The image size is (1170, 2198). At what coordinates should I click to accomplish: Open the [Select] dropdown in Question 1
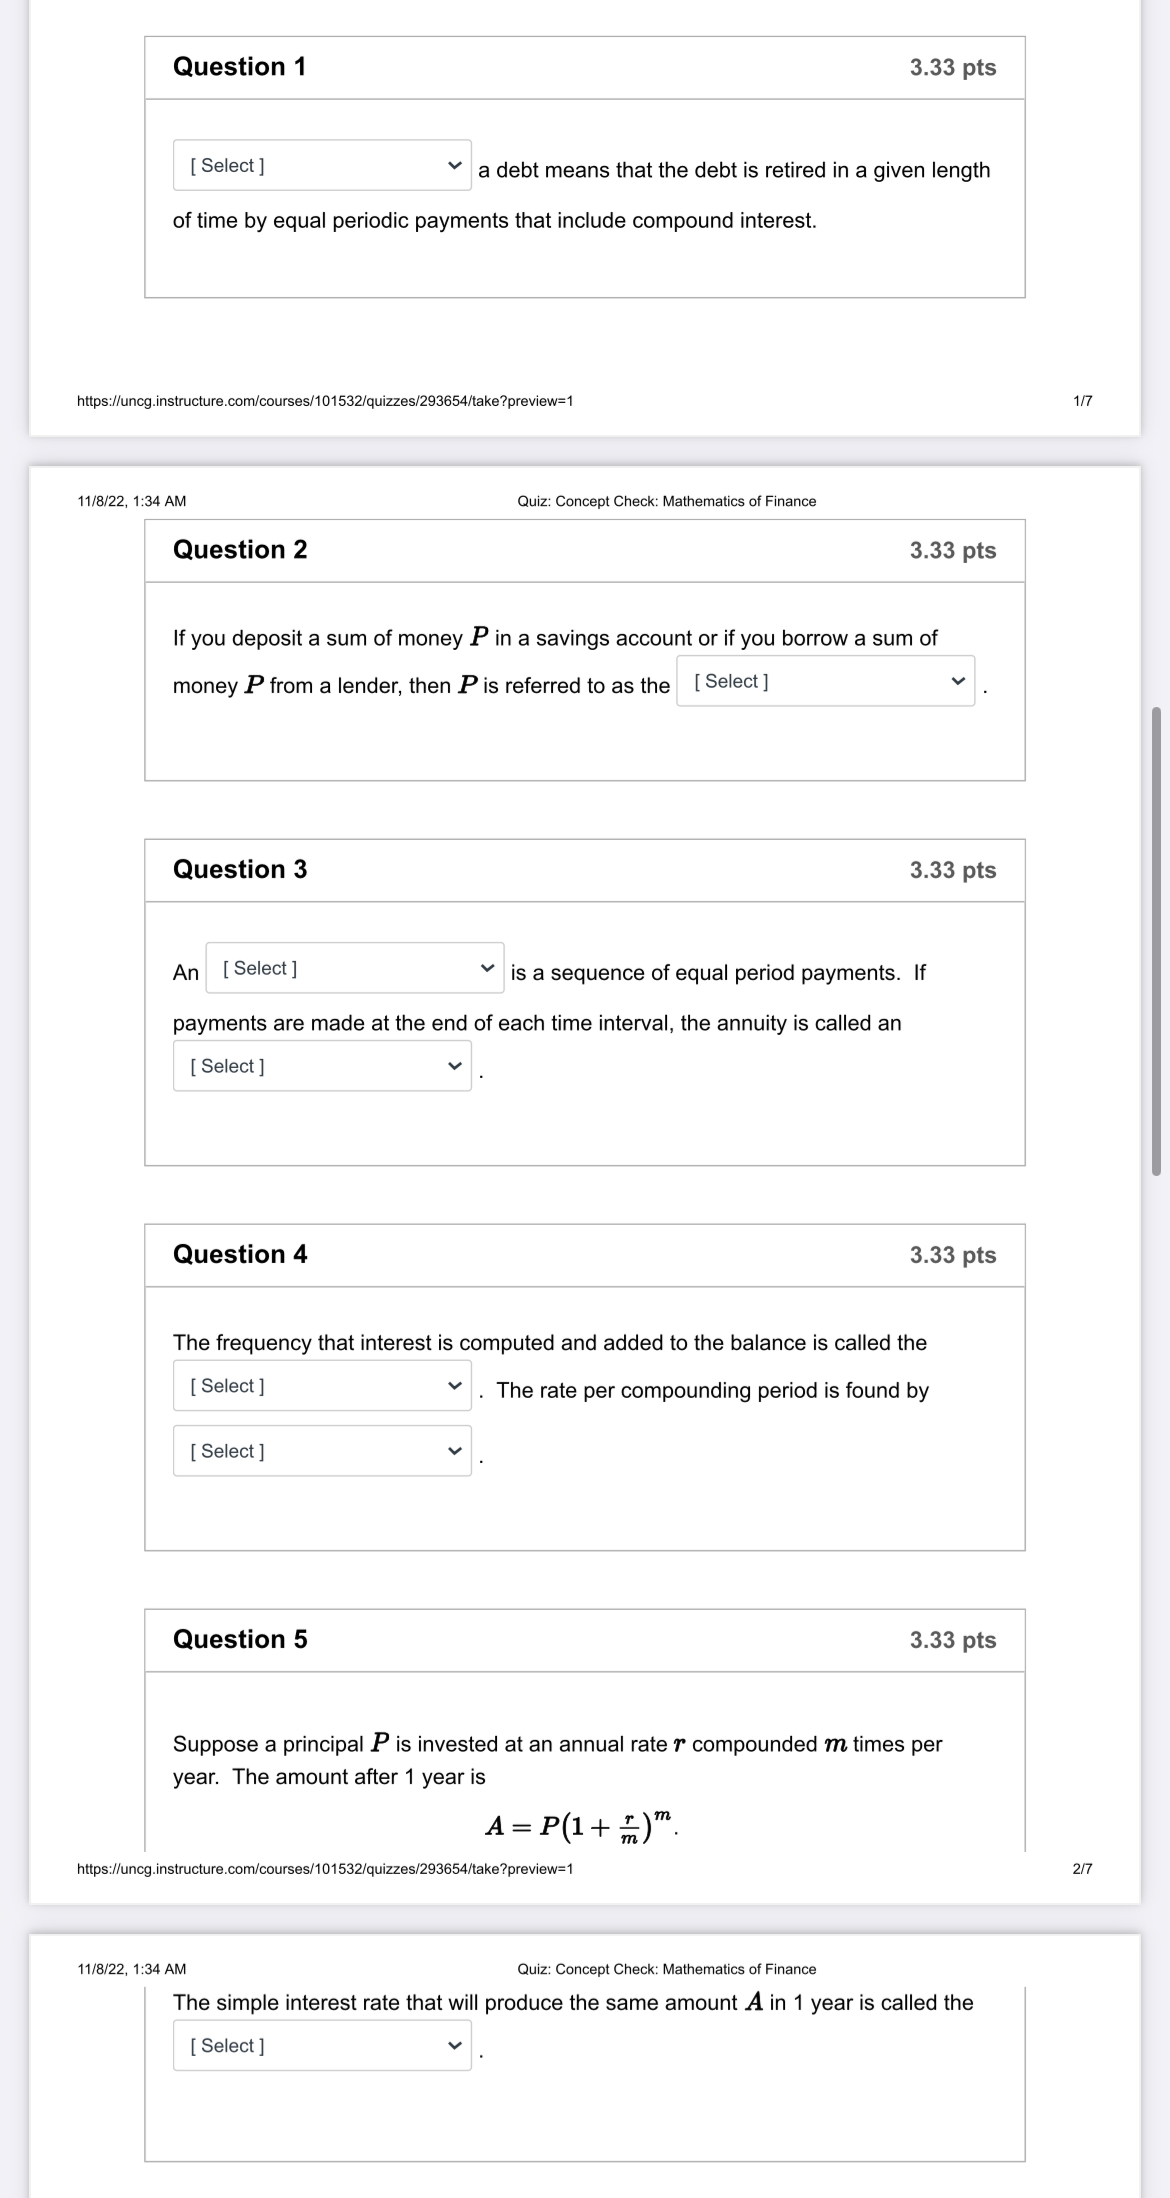(x=320, y=166)
